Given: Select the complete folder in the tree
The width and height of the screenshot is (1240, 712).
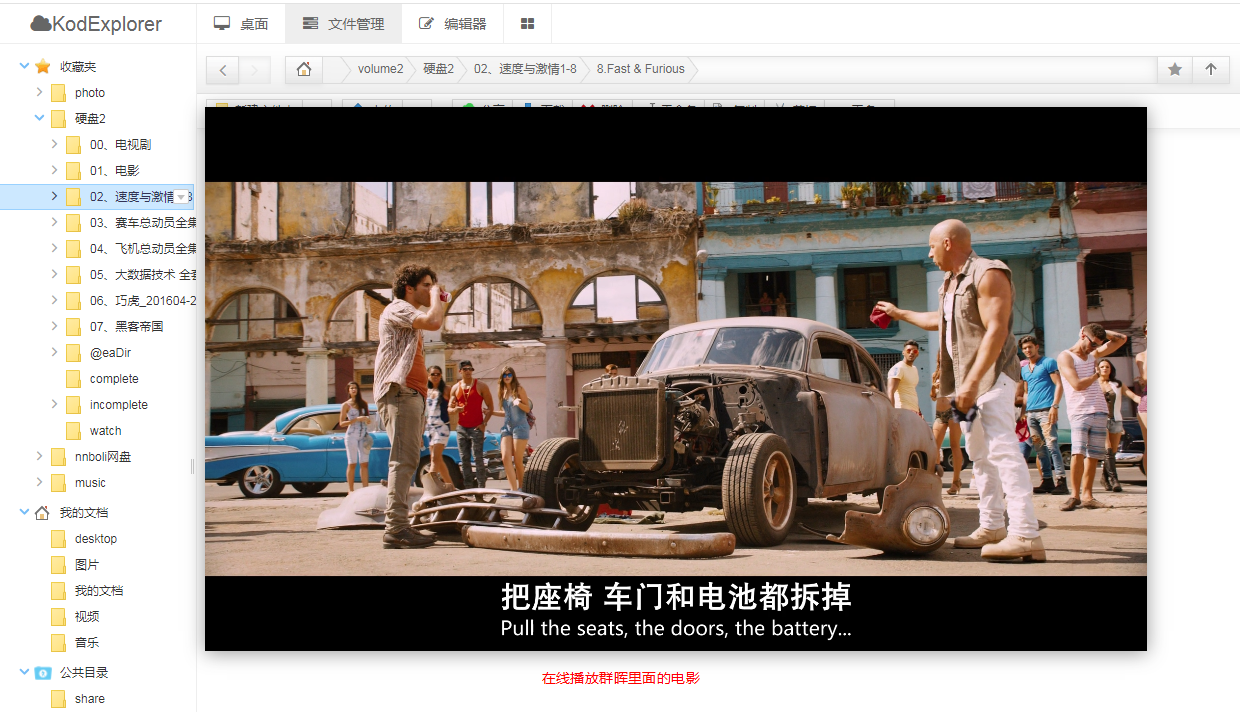Looking at the screenshot, I should tap(114, 378).
